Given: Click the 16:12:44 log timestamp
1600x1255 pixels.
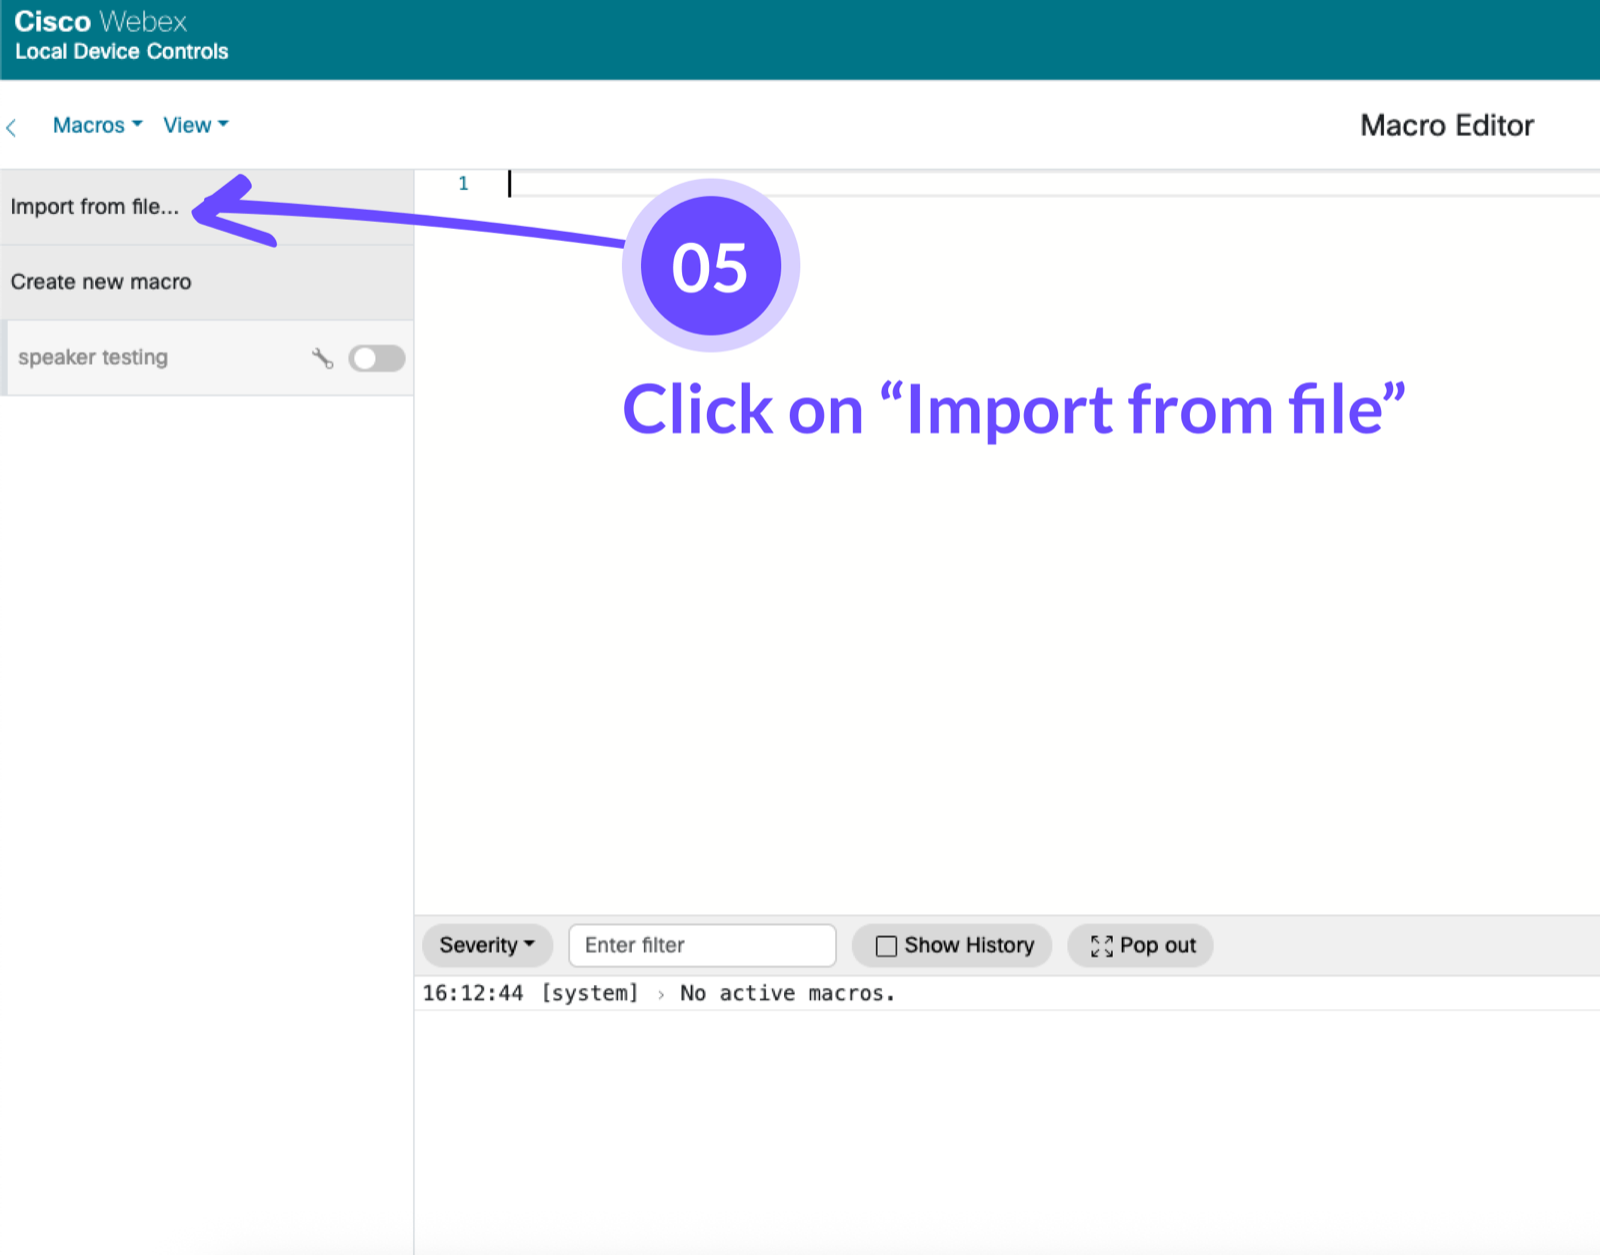Looking at the screenshot, I should [x=473, y=993].
